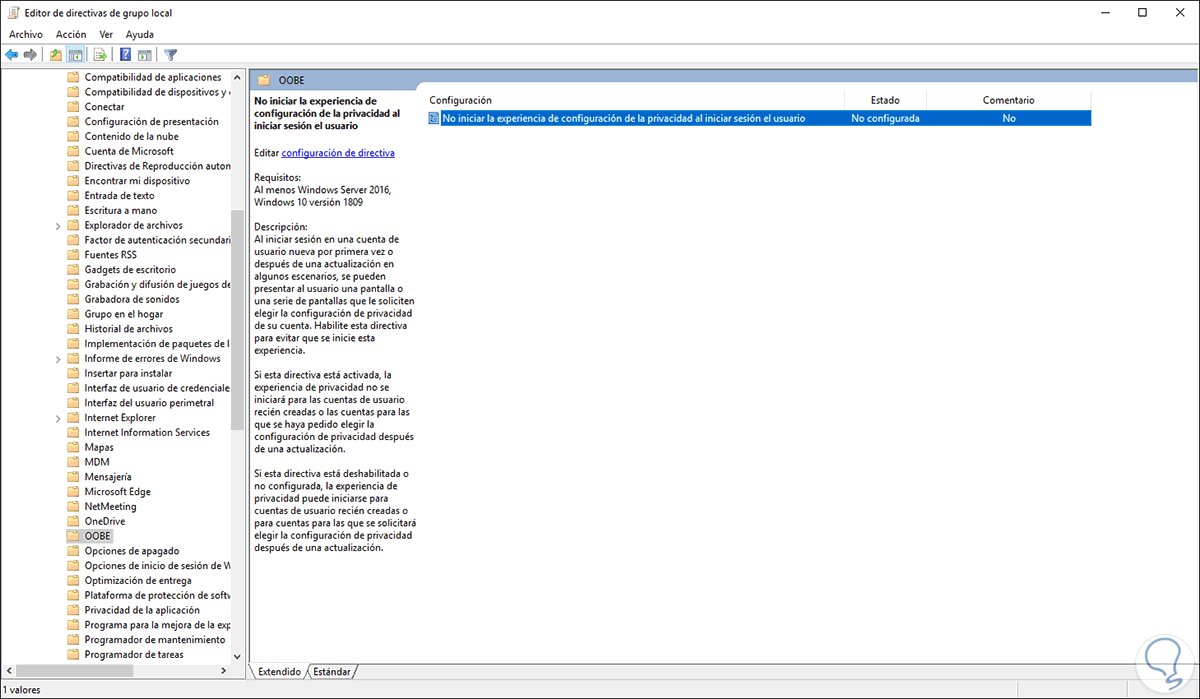Select Historial de archivos tree item
This screenshot has height=699, width=1200.
click(128, 329)
